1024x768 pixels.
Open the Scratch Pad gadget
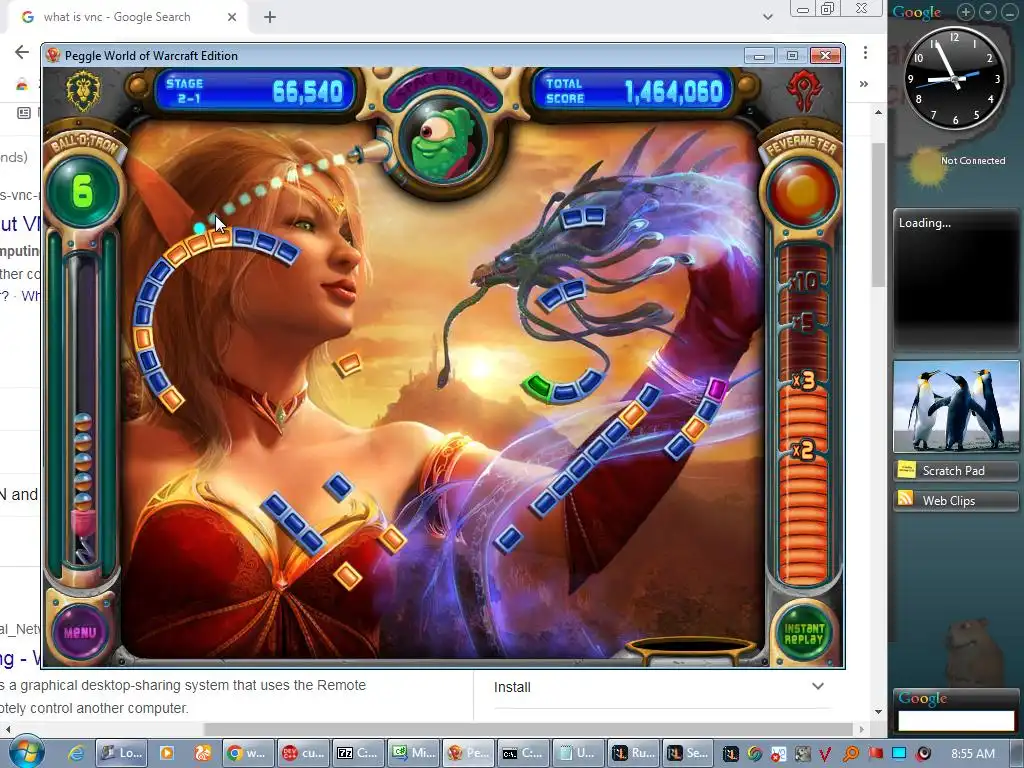956,470
